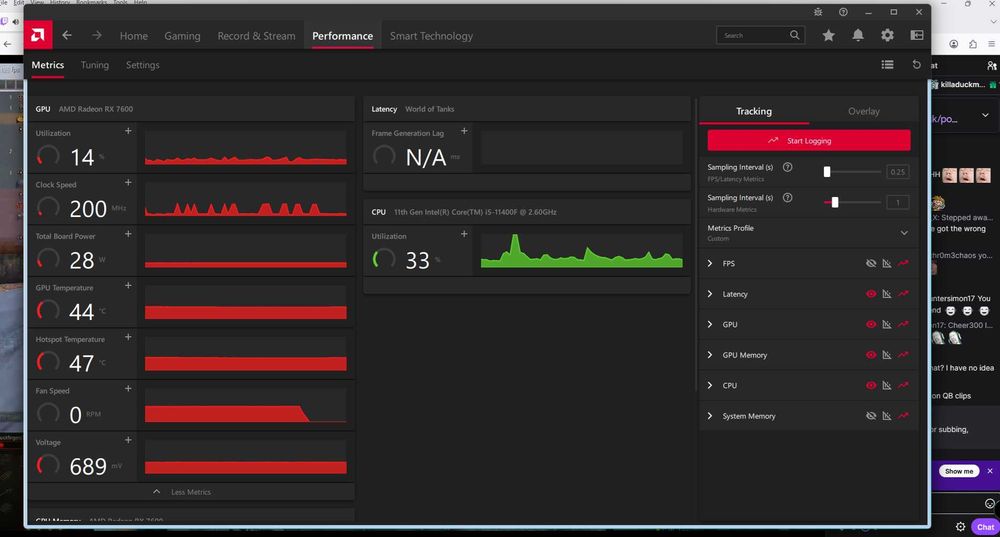Click the AMD logo icon
The image size is (1000, 537).
[37, 36]
